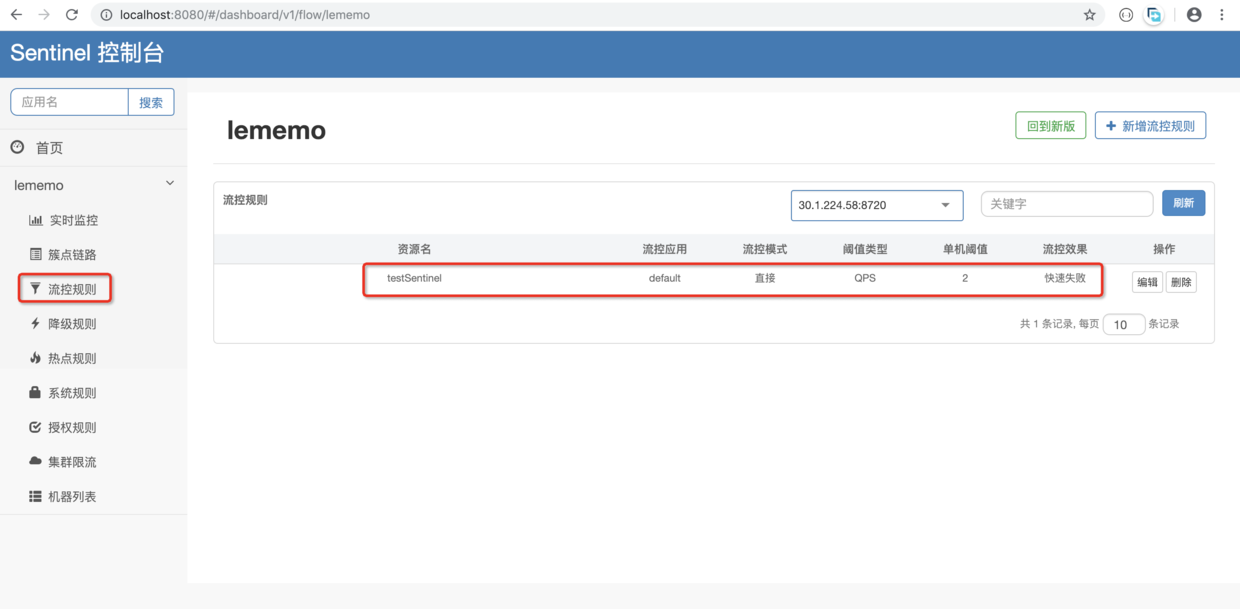Image resolution: width=1240 pixels, height=609 pixels.
Task: Click the grid list icon for 机器列表
Action: coord(35,496)
